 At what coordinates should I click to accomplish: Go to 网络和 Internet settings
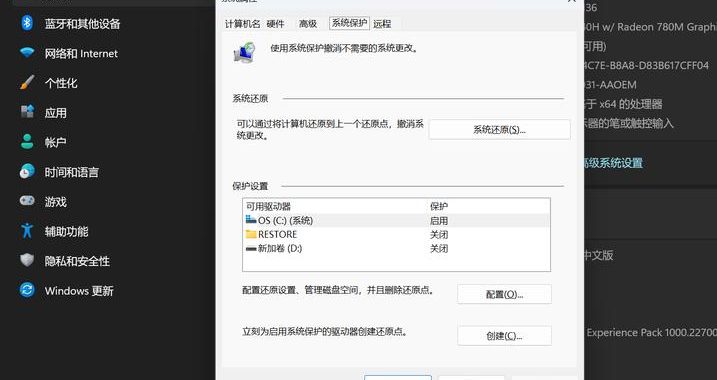click(81, 53)
